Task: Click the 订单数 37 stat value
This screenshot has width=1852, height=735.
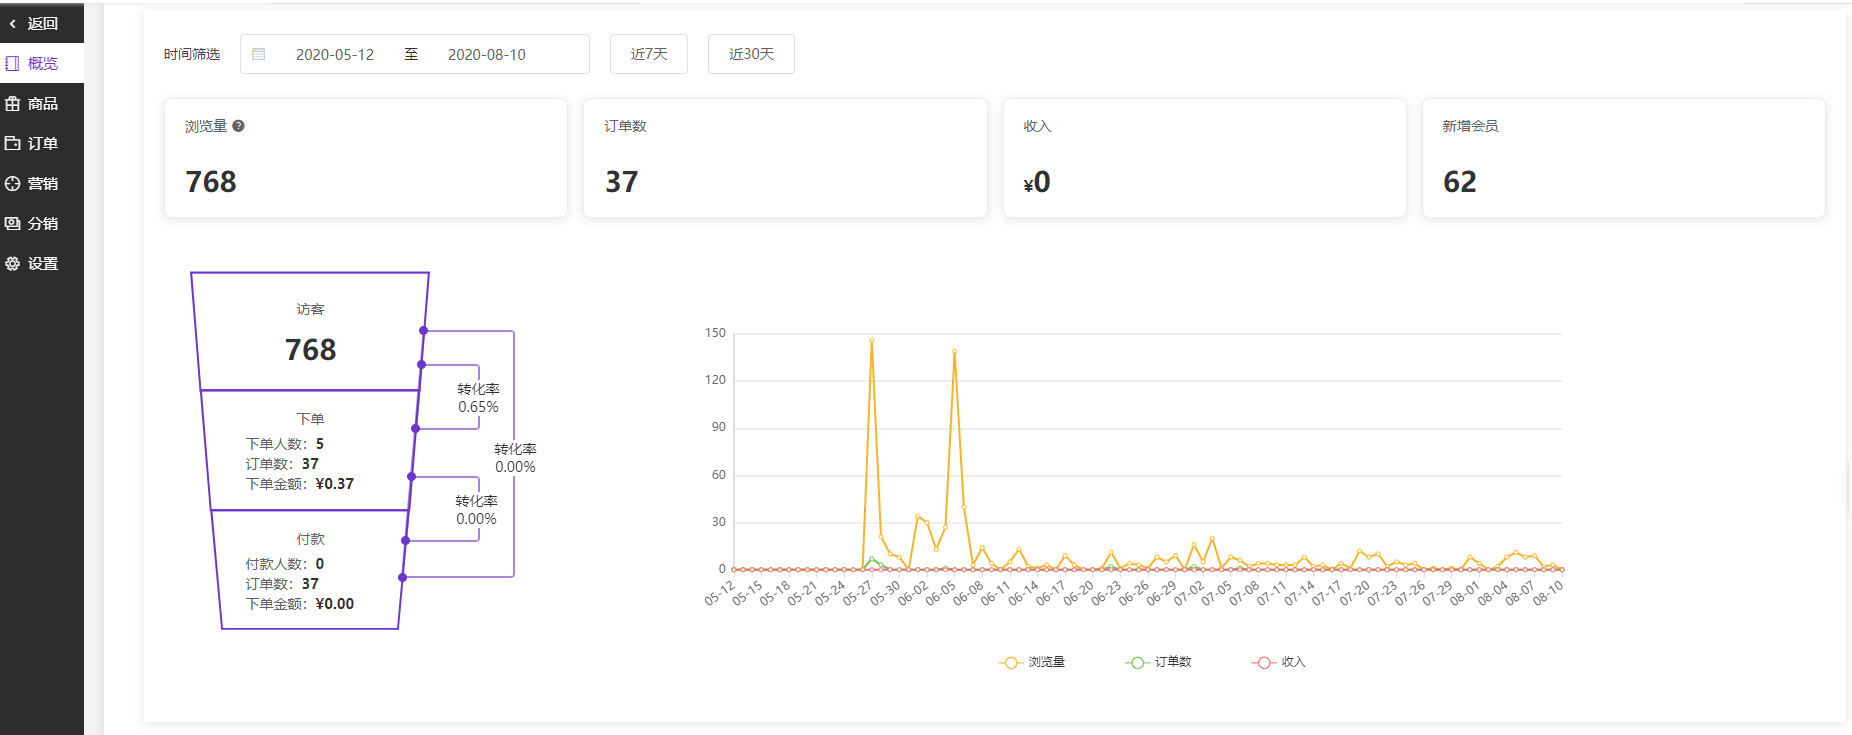Action: coord(621,182)
